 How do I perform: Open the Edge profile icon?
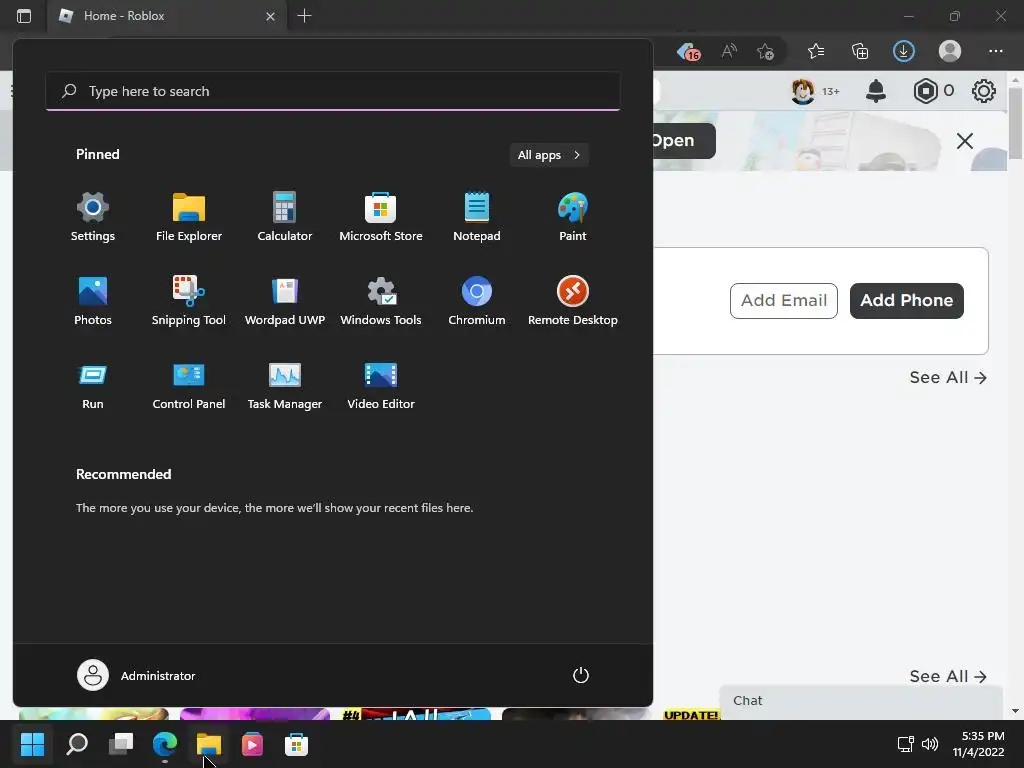[950, 51]
